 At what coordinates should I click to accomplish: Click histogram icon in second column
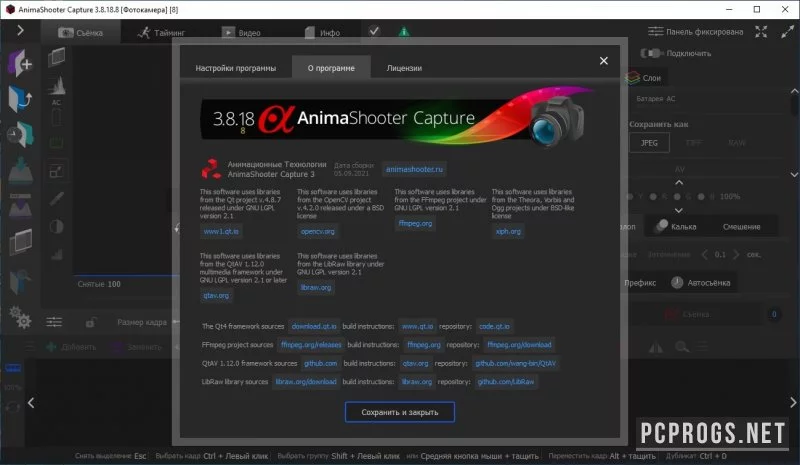[x=57, y=85]
